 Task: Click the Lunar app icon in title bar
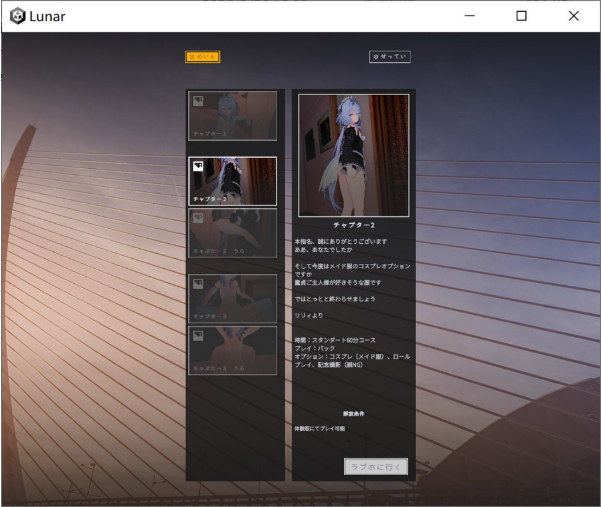click(x=18, y=16)
